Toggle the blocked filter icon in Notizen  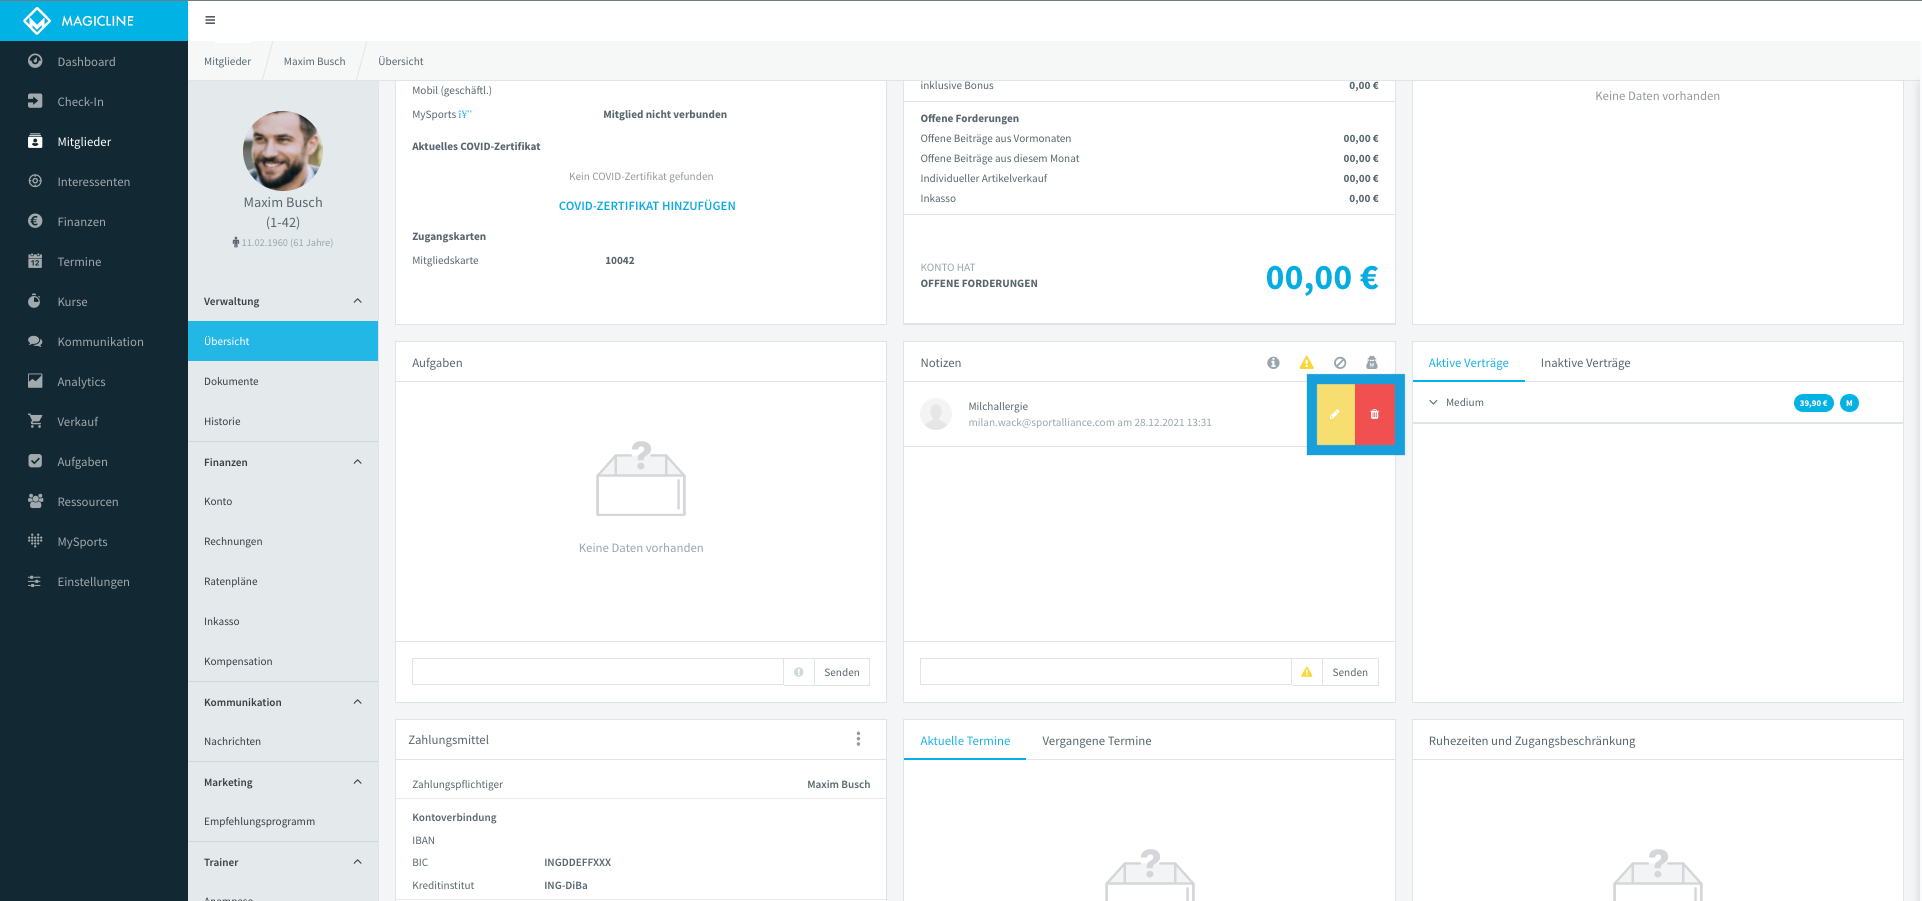point(1340,363)
